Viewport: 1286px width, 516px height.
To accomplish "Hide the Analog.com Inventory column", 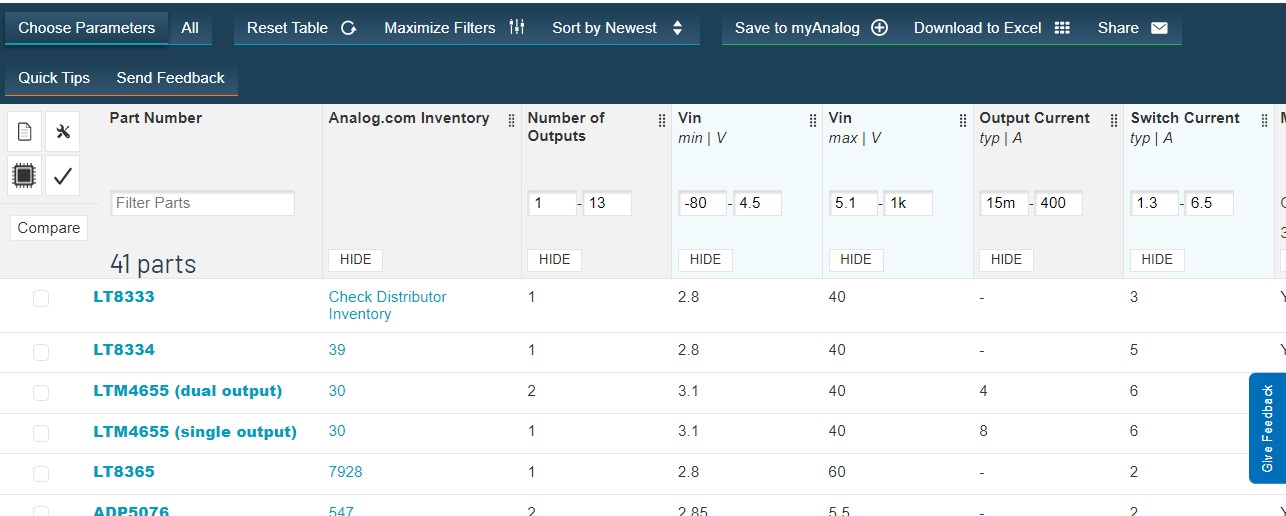I will [355, 259].
